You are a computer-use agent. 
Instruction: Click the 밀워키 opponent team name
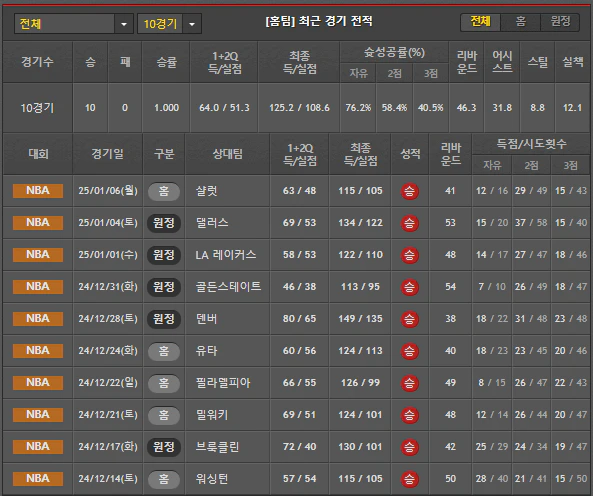[212, 415]
